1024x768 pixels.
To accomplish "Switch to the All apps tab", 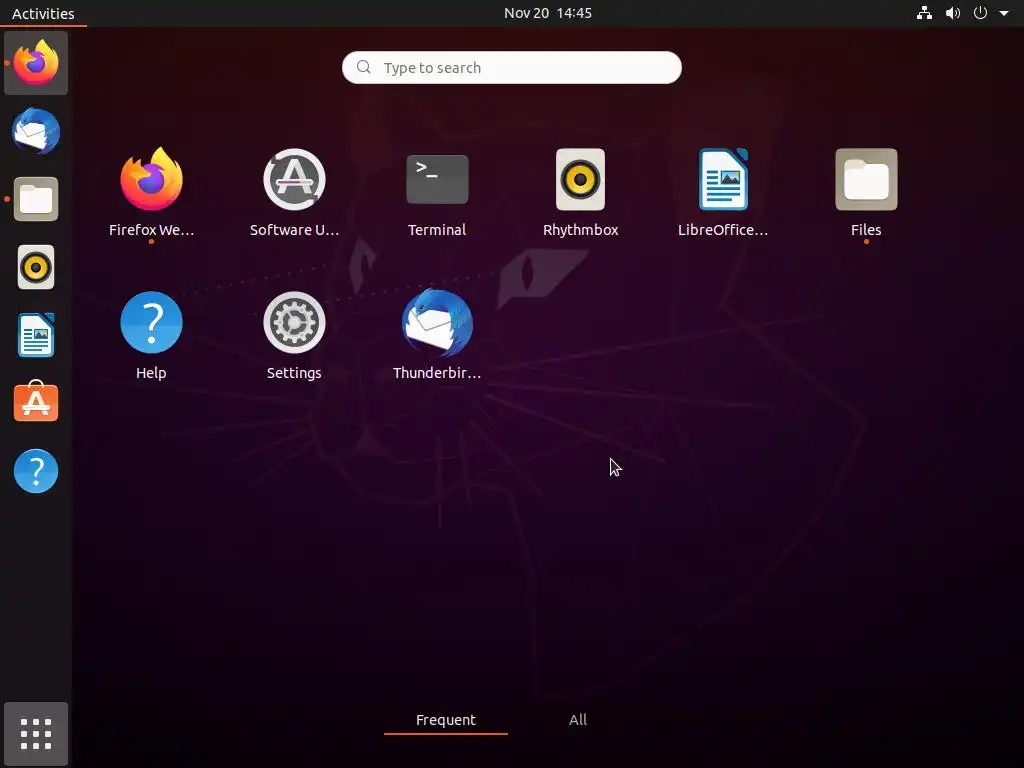I will (578, 720).
